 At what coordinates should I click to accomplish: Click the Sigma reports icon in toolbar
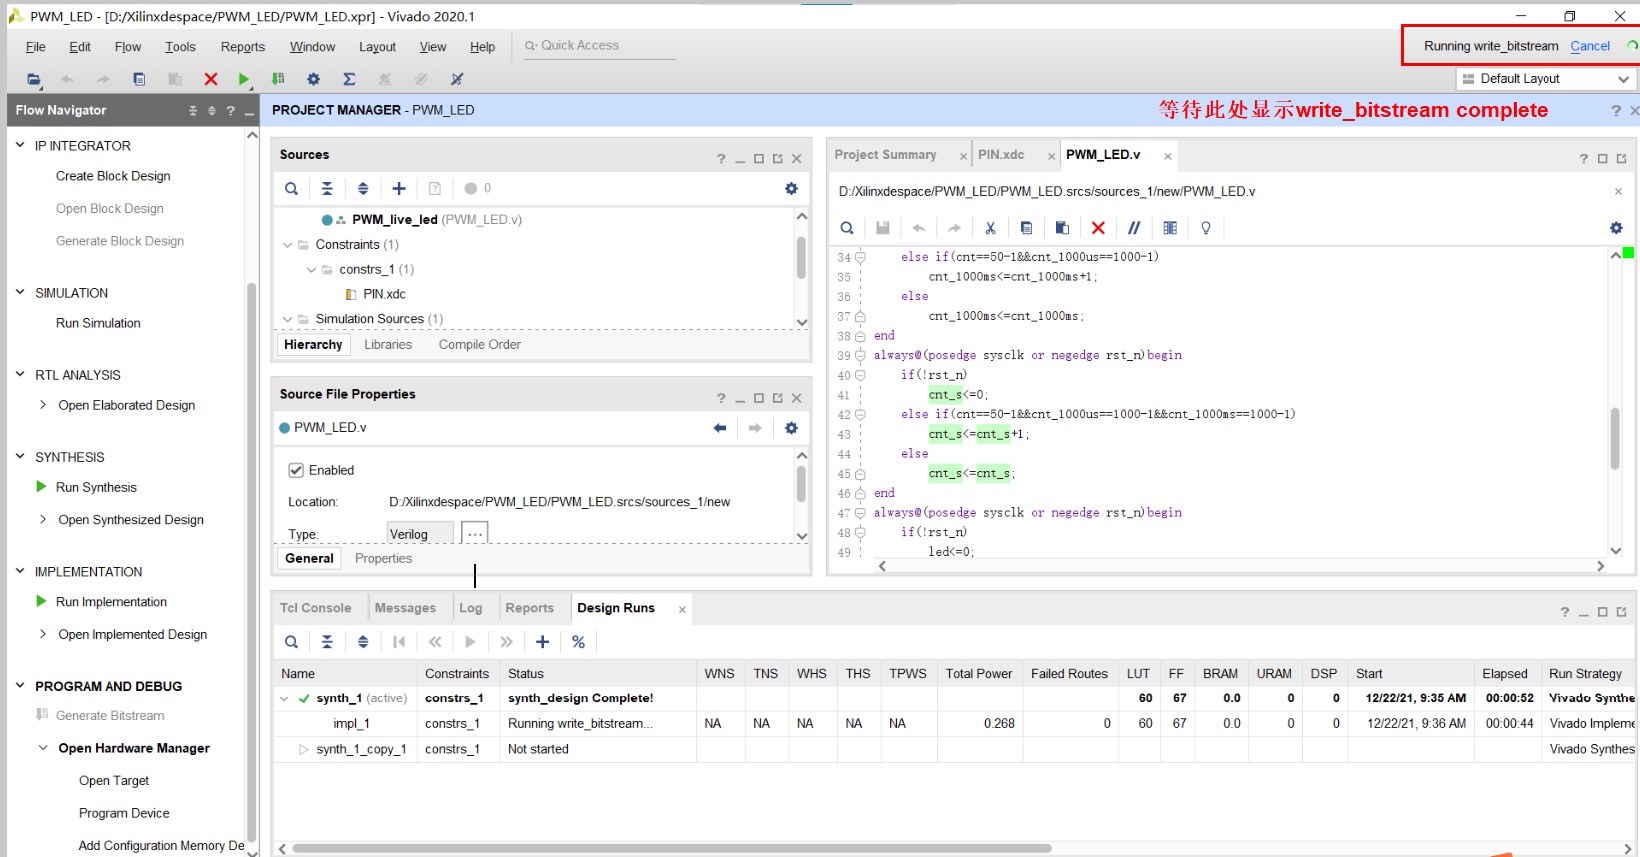click(x=349, y=79)
